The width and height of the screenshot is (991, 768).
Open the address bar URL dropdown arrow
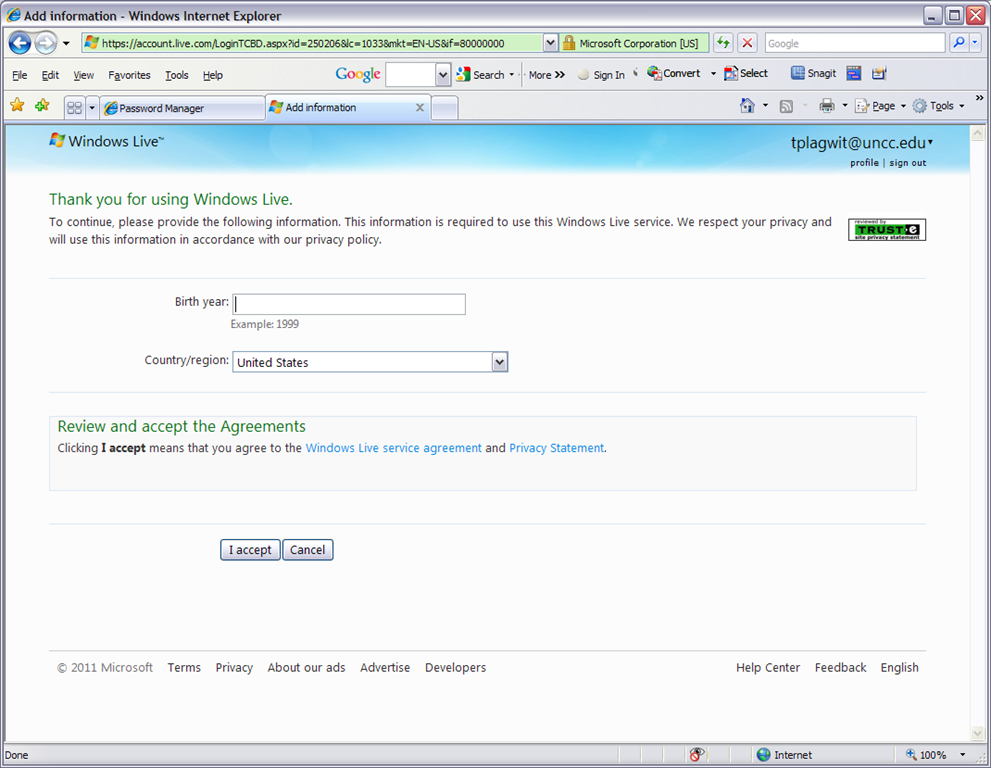click(550, 43)
